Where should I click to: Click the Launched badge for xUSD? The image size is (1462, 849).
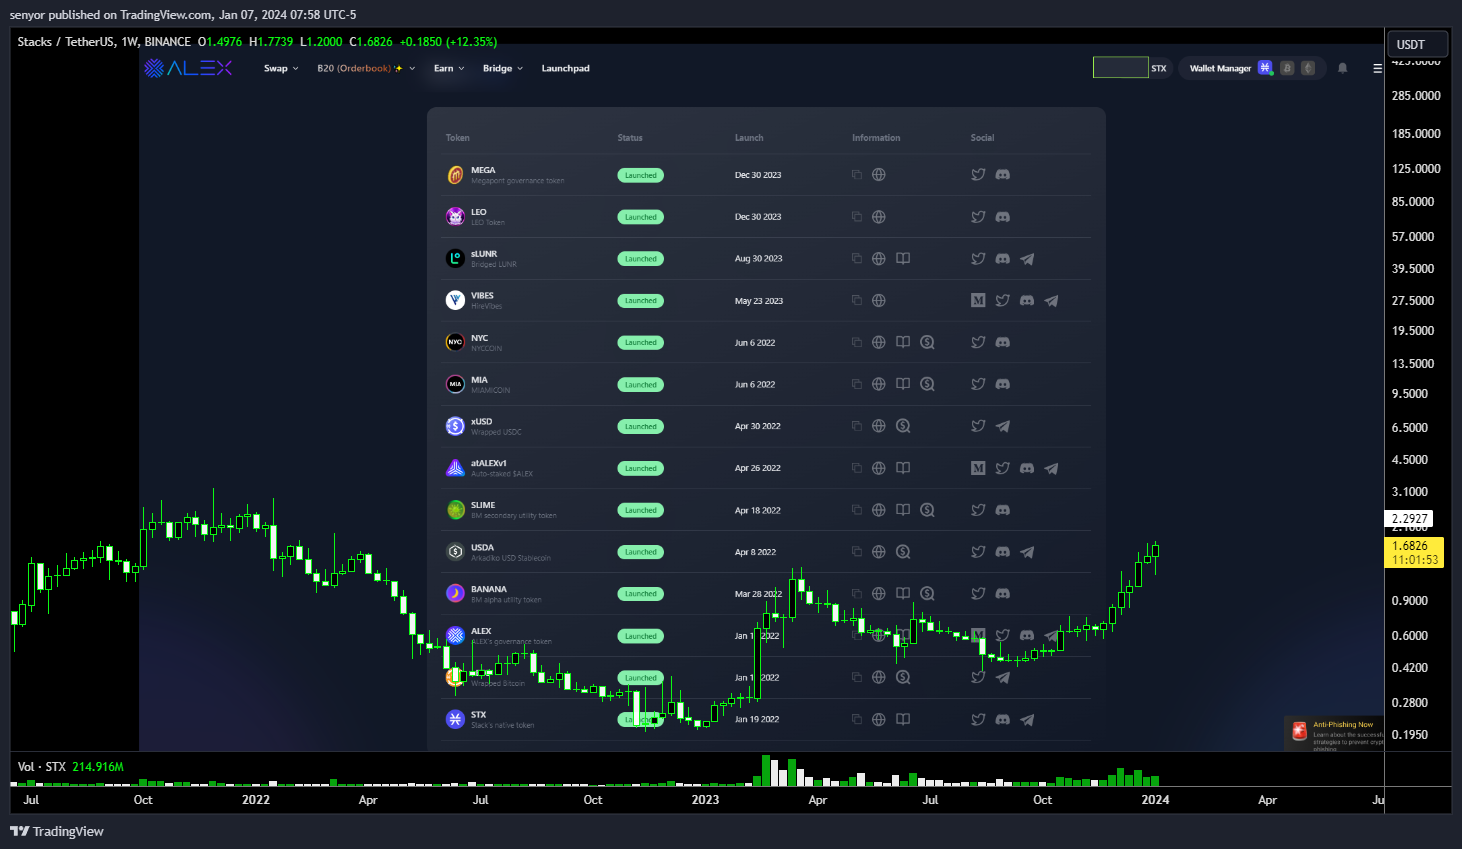pyautogui.click(x=640, y=426)
